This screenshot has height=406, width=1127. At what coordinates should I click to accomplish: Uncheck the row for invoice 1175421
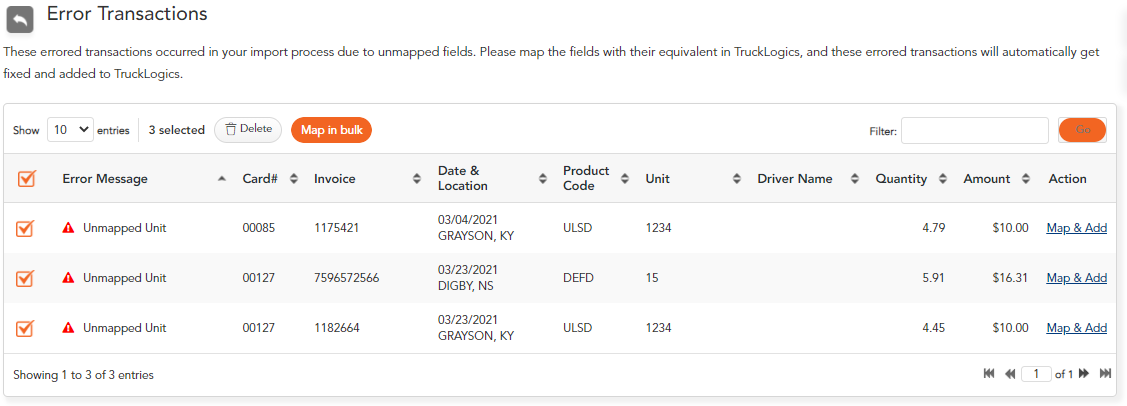[24, 228]
